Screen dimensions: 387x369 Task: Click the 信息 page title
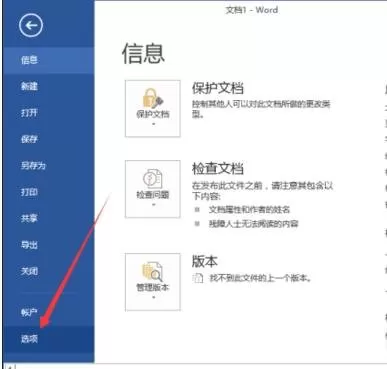click(143, 53)
